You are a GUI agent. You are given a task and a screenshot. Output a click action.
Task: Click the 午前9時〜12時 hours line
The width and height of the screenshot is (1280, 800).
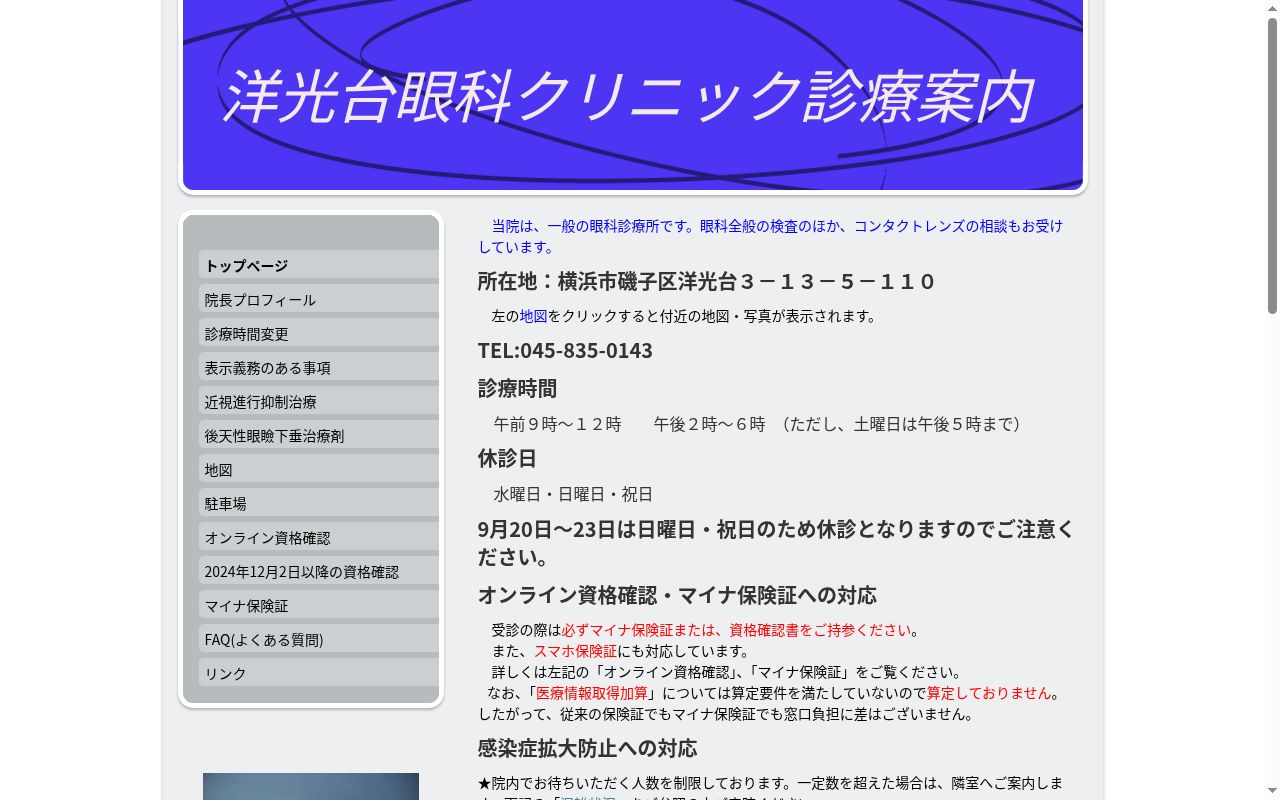(x=760, y=424)
